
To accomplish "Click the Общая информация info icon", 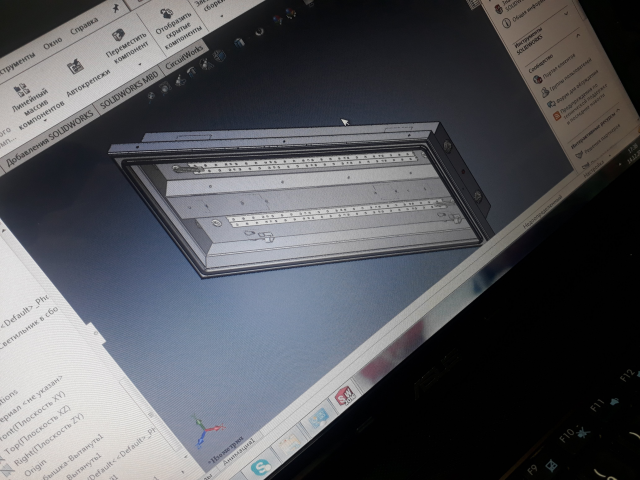I will click(x=507, y=22).
